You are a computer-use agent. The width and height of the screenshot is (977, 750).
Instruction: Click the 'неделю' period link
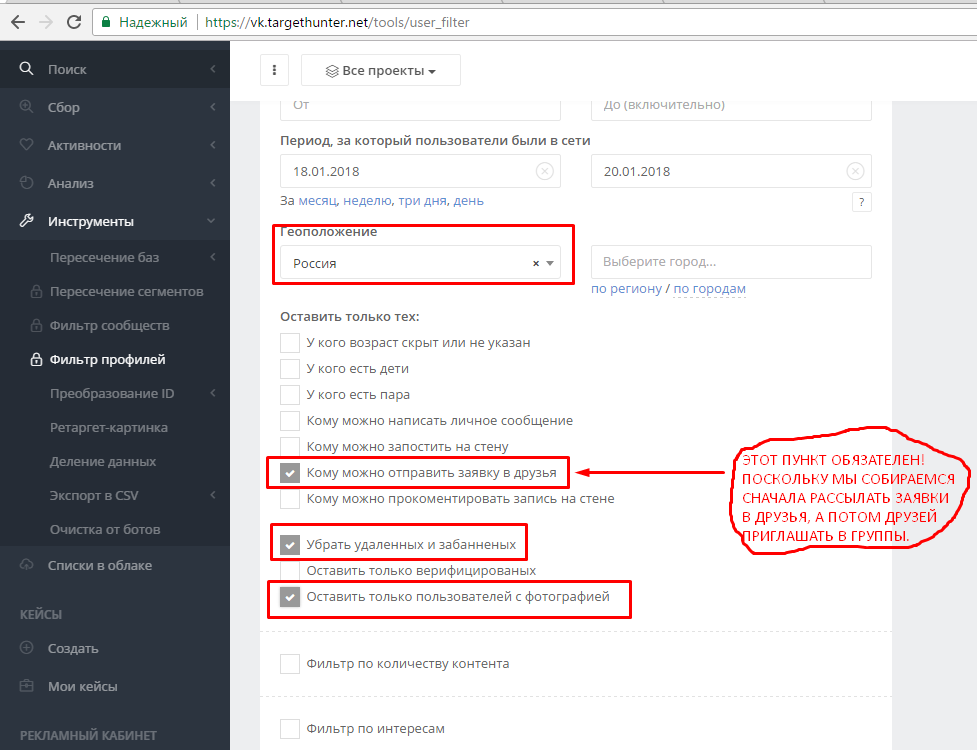click(x=368, y=201)
